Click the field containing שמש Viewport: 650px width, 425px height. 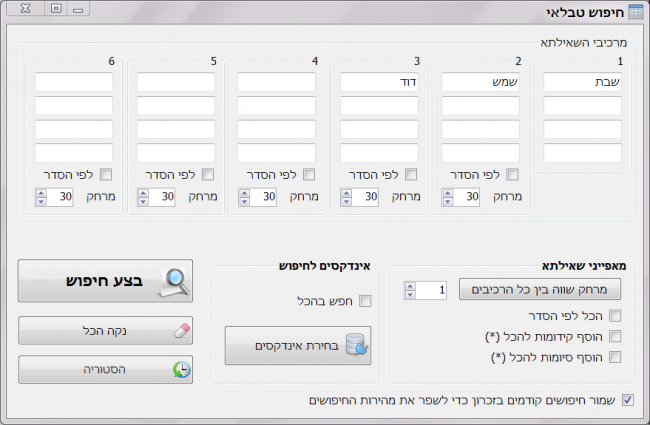480,82
